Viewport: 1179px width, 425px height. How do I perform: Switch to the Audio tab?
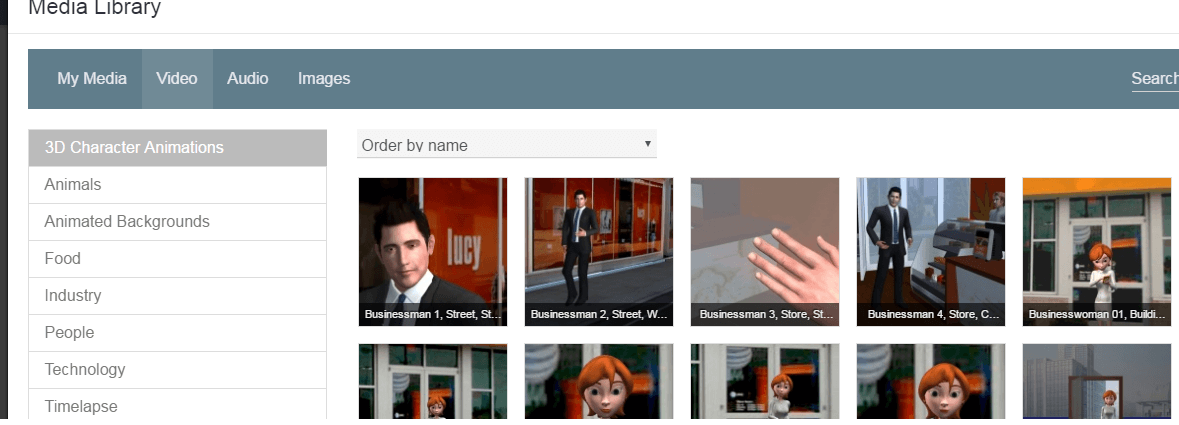pyautogui.click(x=247, y=78)
